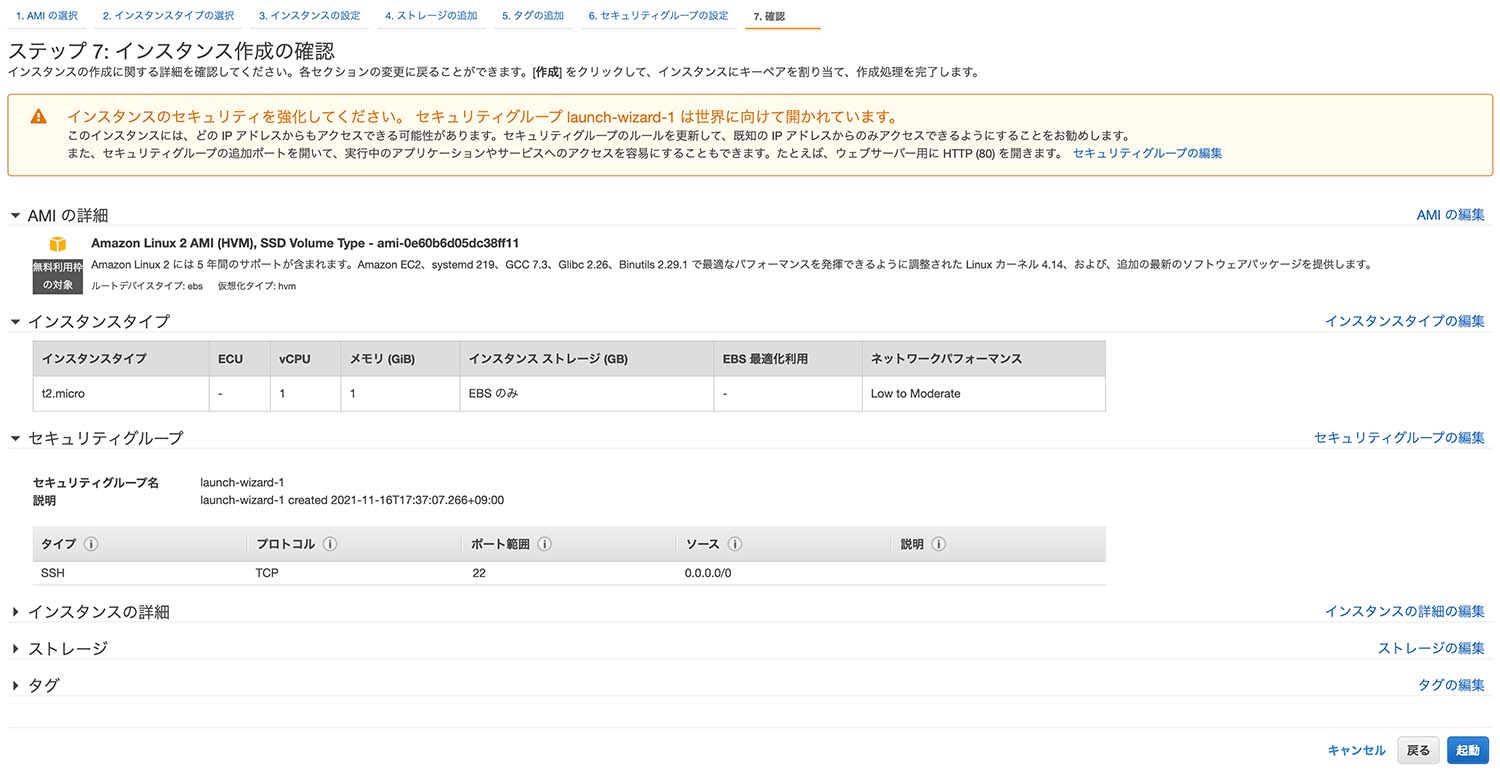Click the ルートデバイスタイプ: ebs text
The image size is (1500, 780).
pyautogui.click(x=146, y=286)
